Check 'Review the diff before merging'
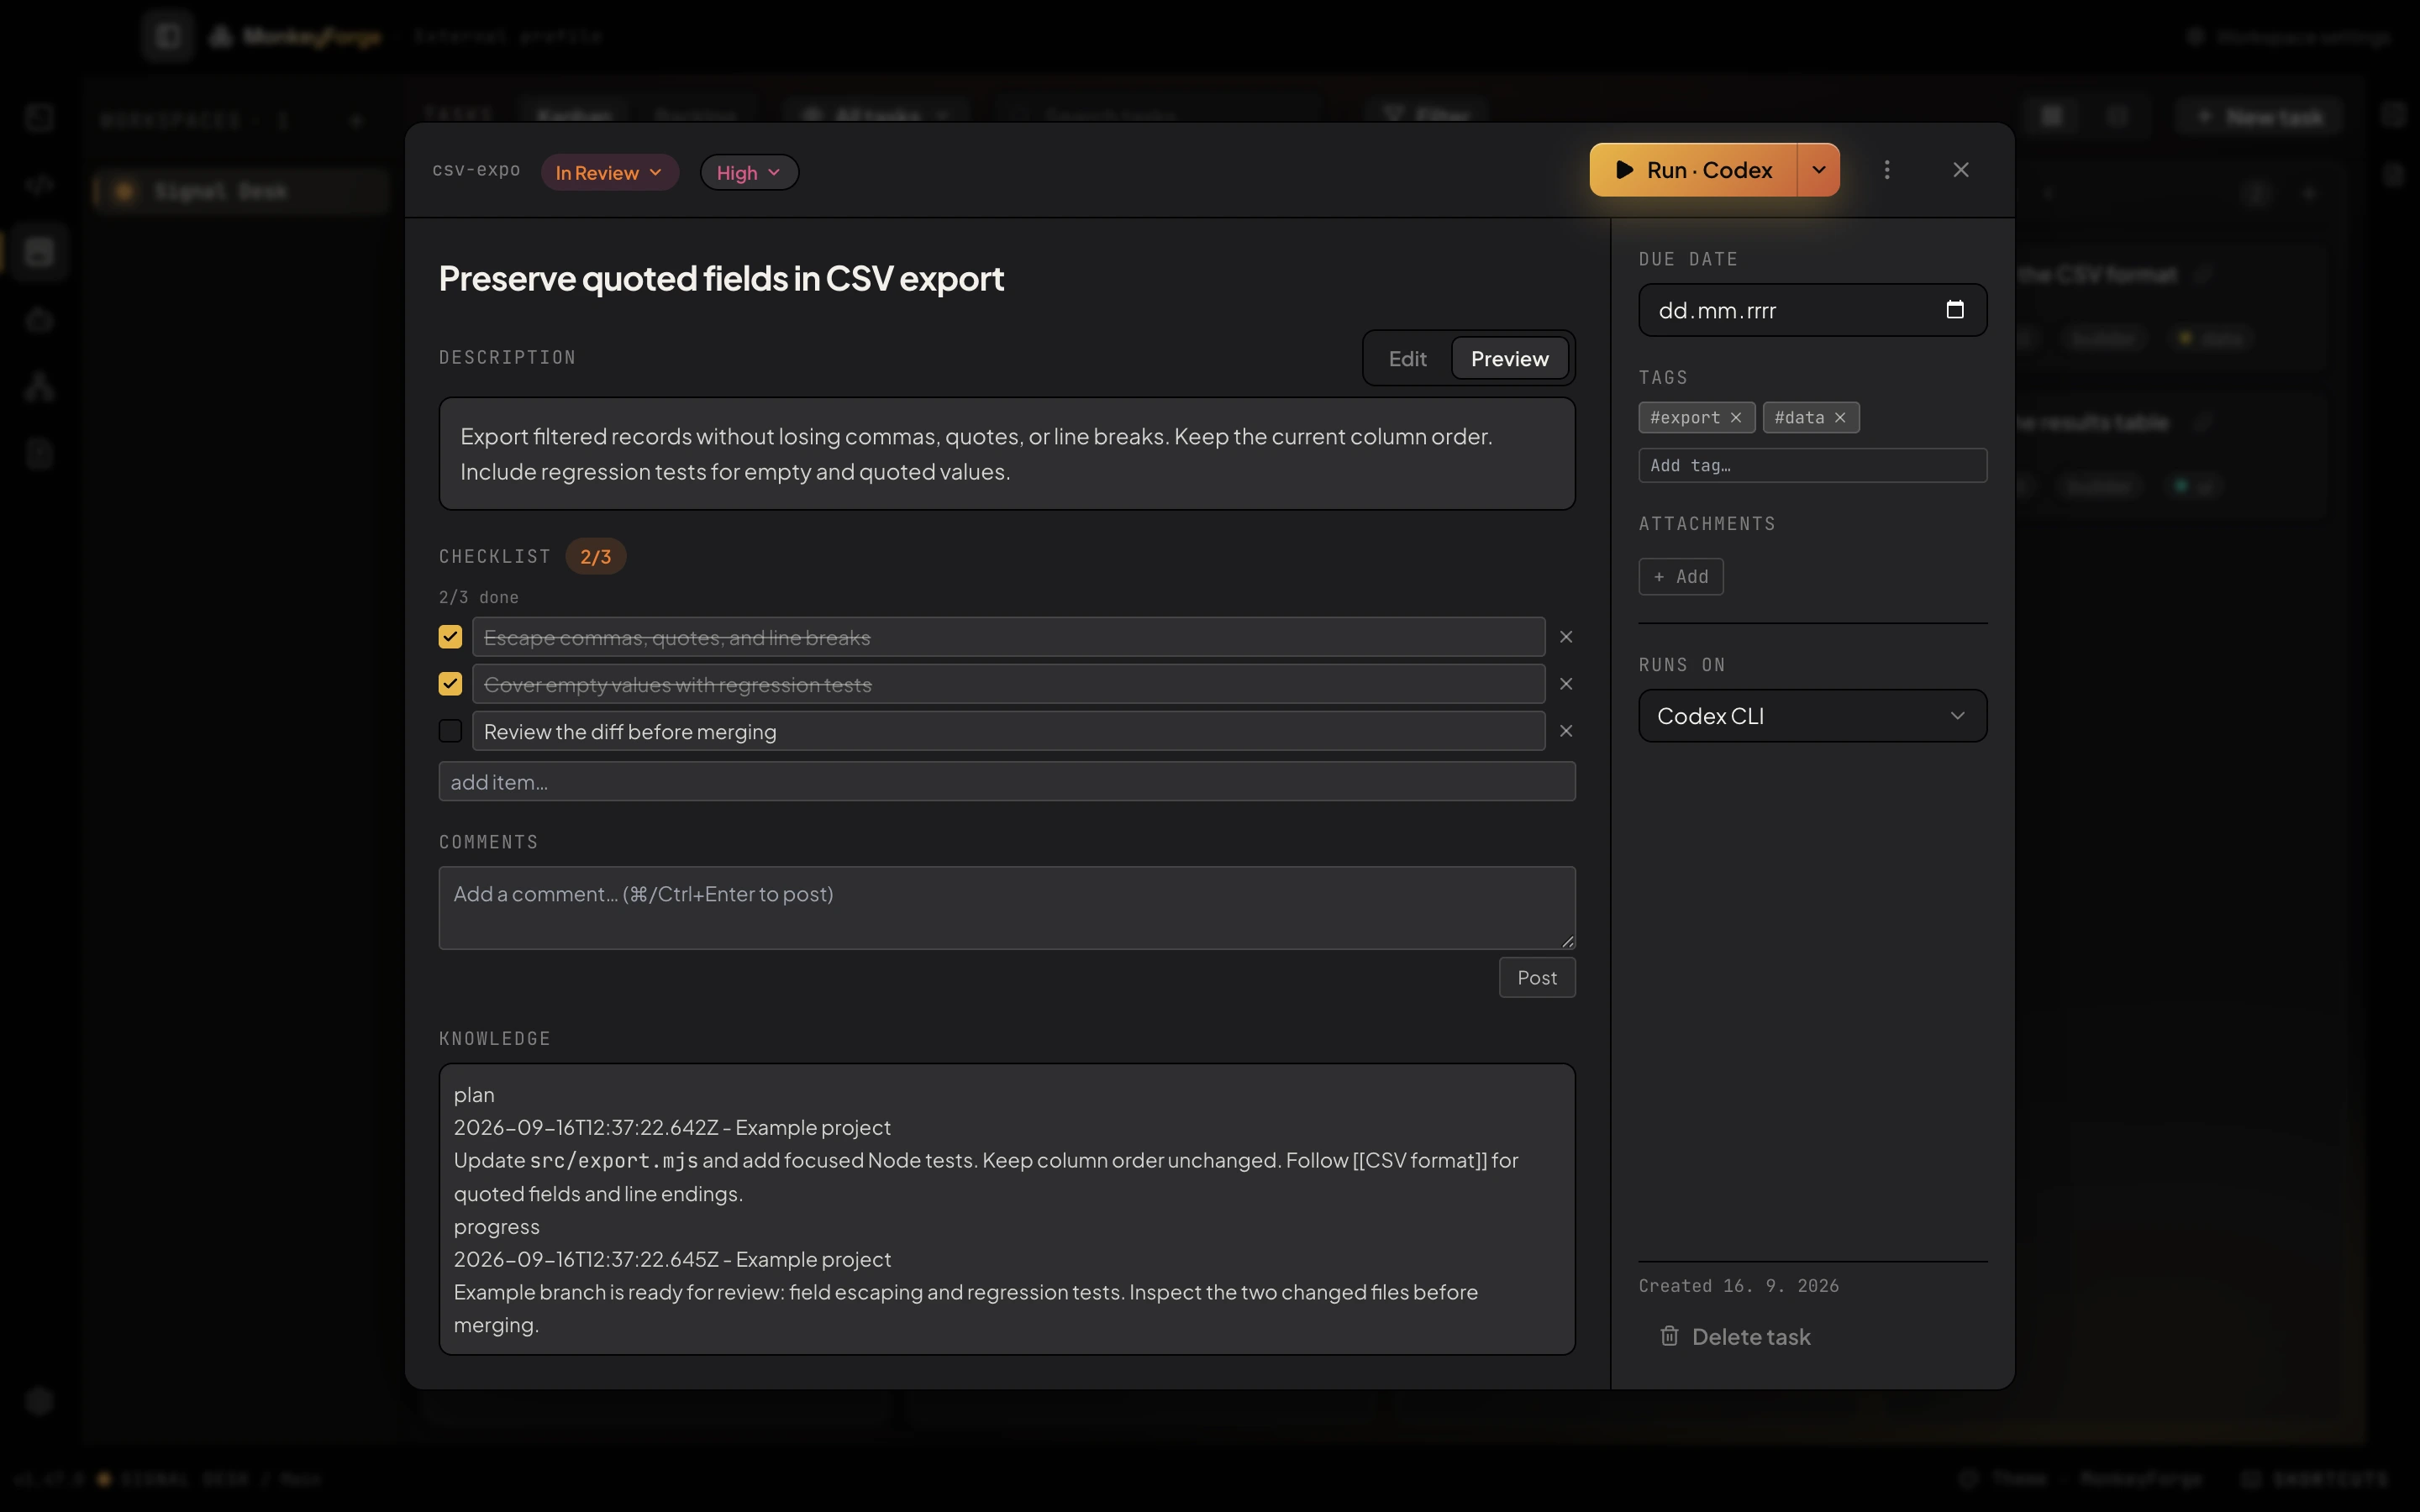This screenshot has width=2420, height=1512. (x=450, y=731)
